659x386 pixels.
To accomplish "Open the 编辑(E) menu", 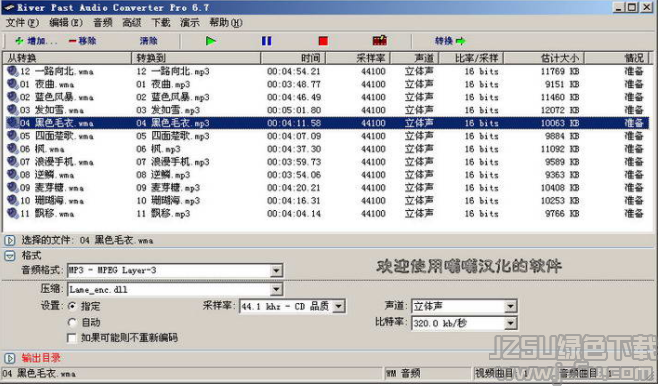I will tap(66, 22).
